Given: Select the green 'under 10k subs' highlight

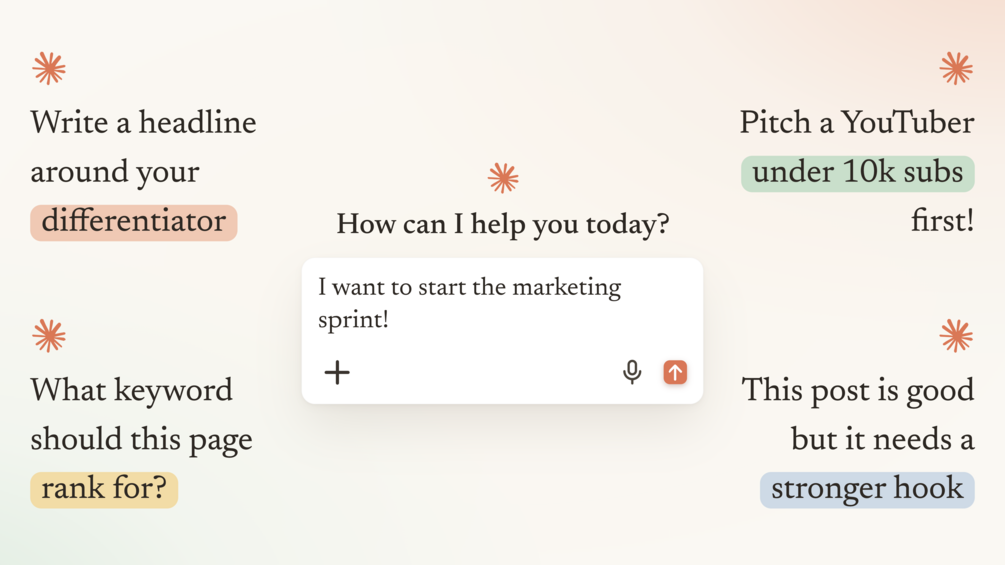Looking at the screenshot, I should pos(858,174).
